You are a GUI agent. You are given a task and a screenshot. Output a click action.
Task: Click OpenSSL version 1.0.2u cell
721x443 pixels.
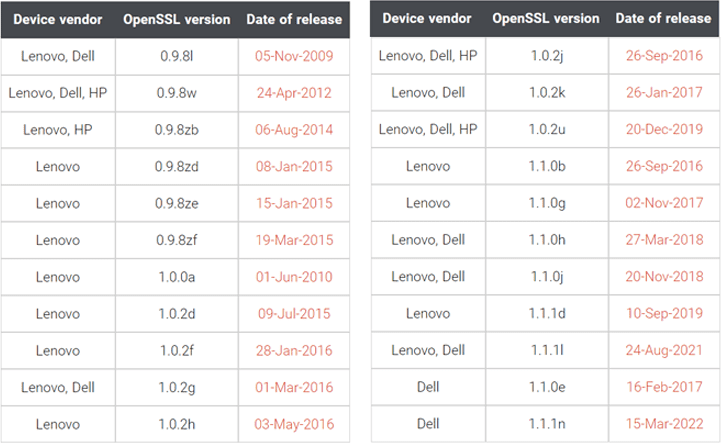tap(550, 129)
